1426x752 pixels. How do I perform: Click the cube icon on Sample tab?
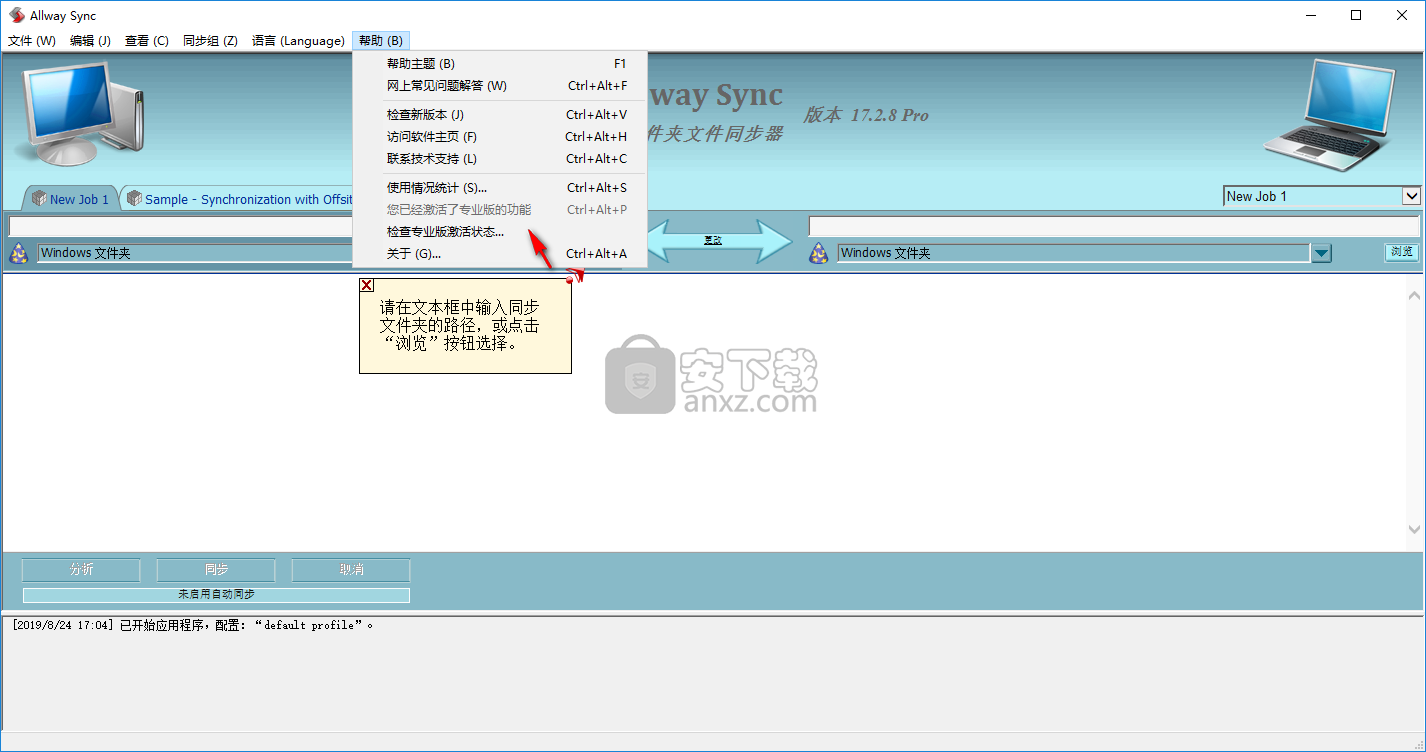134,198
